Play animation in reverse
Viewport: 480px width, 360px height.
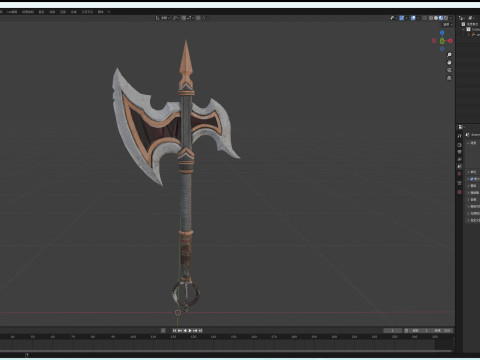click(x=185, y=330)
